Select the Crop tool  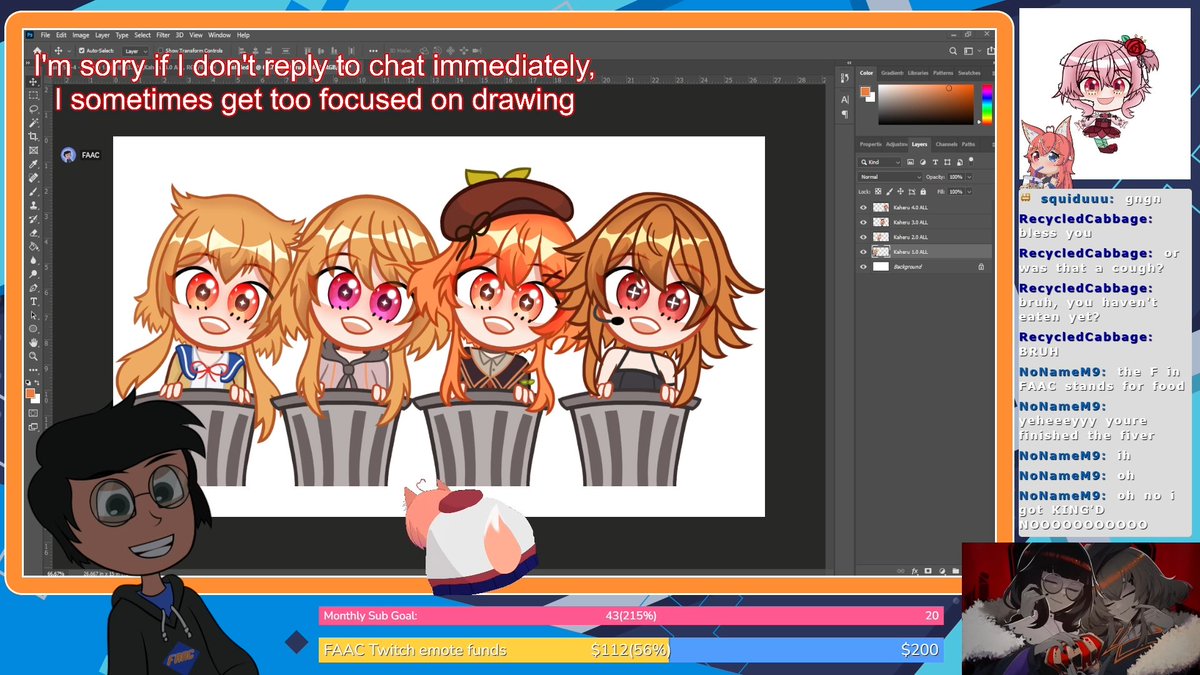pyautogui.click(x=34, y=136)
